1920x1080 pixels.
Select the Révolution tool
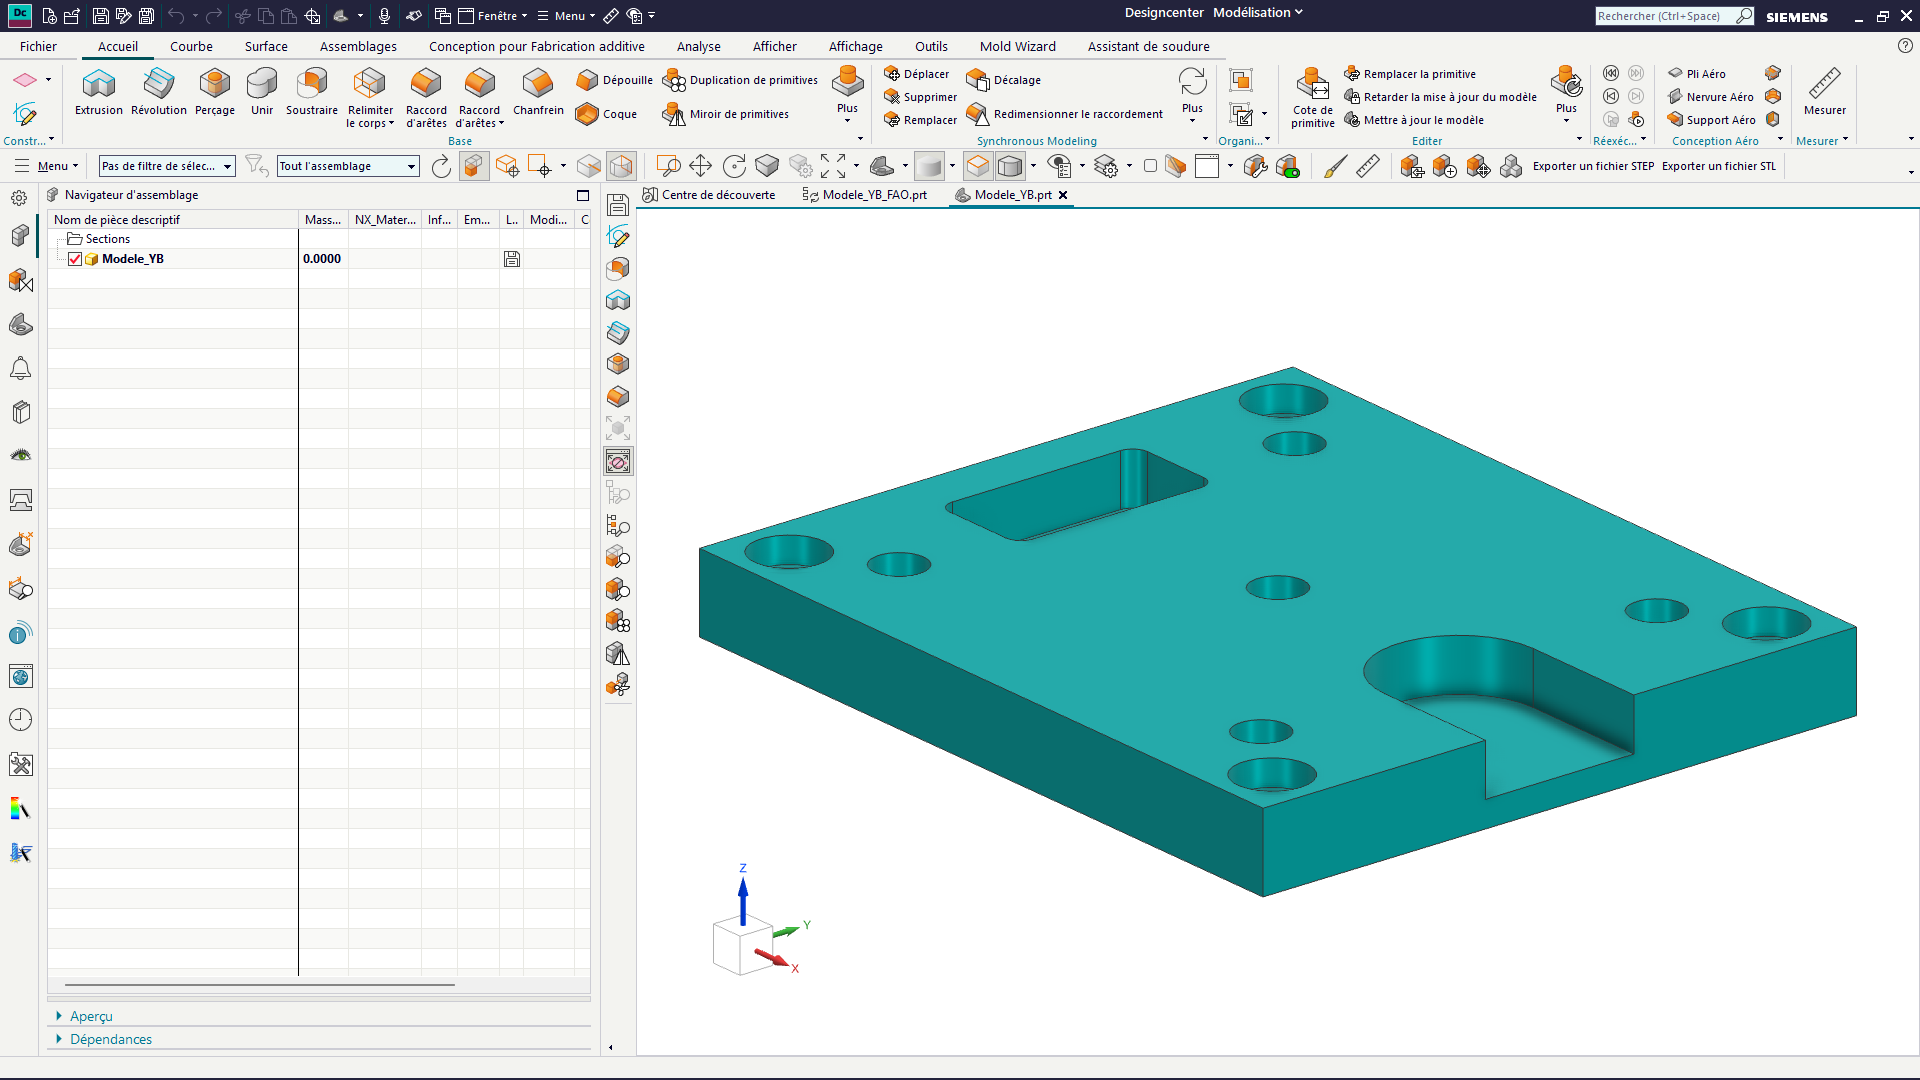pyautogui.click(x=159, y=92)
